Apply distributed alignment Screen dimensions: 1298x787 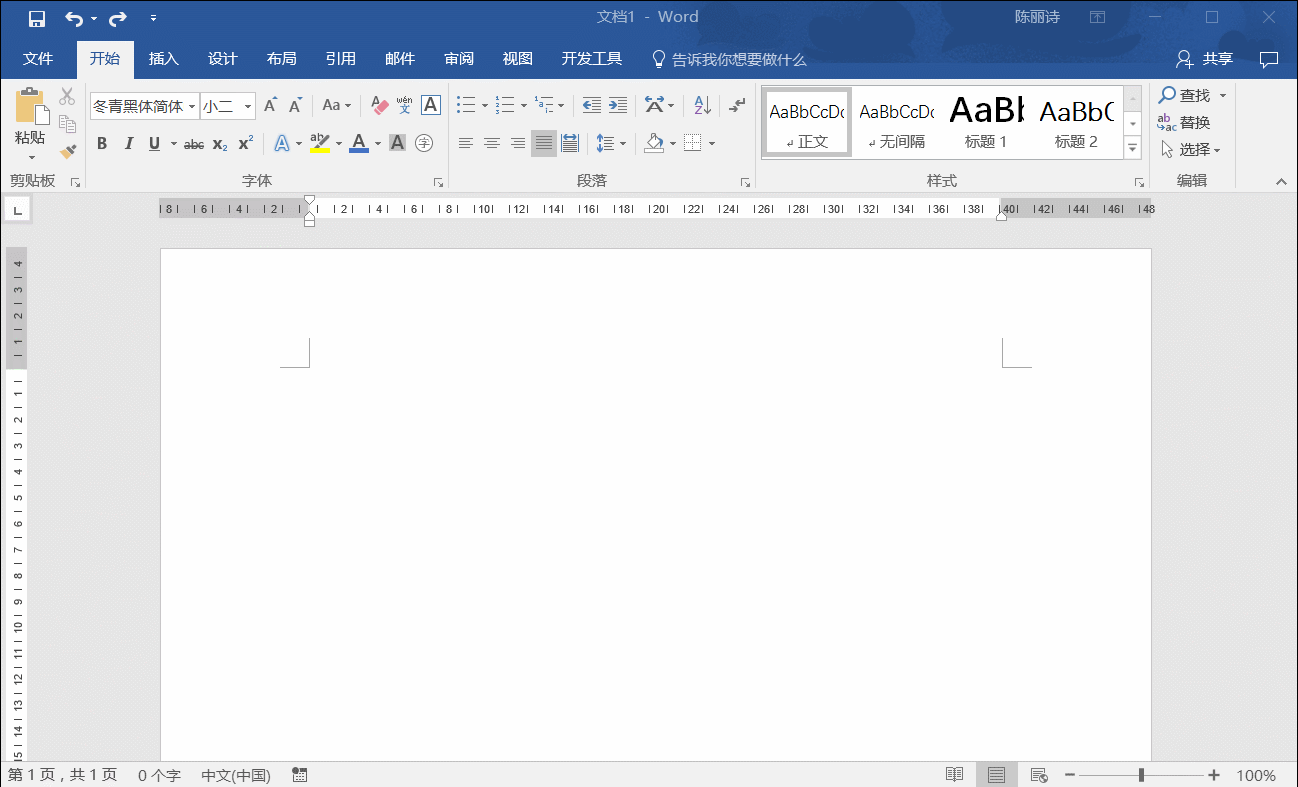point(570,144)
